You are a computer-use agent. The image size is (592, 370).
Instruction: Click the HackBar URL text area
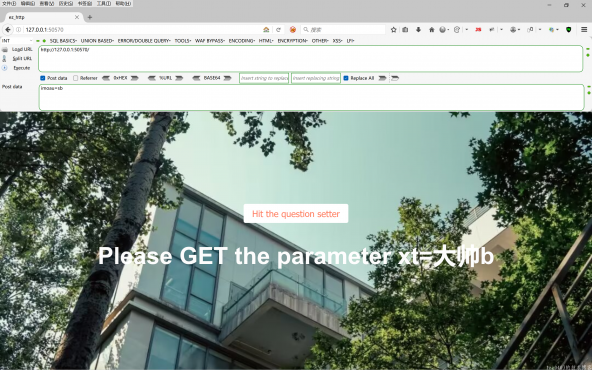310,59
